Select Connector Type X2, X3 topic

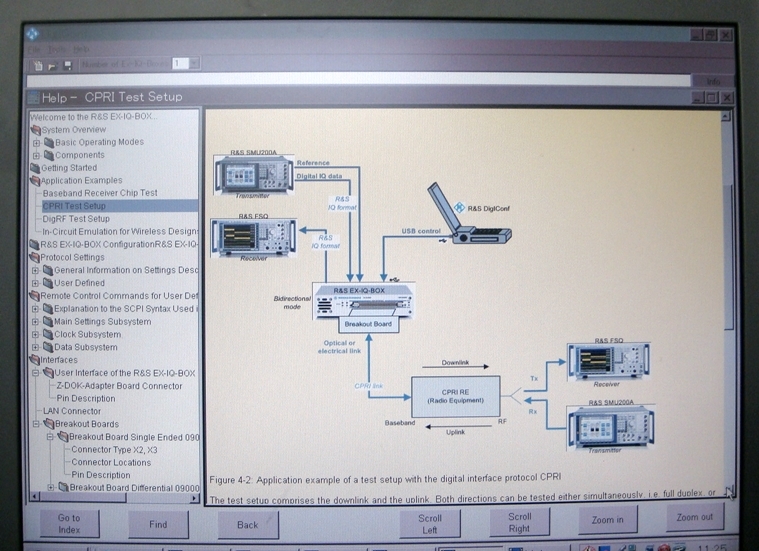point(114,450)
